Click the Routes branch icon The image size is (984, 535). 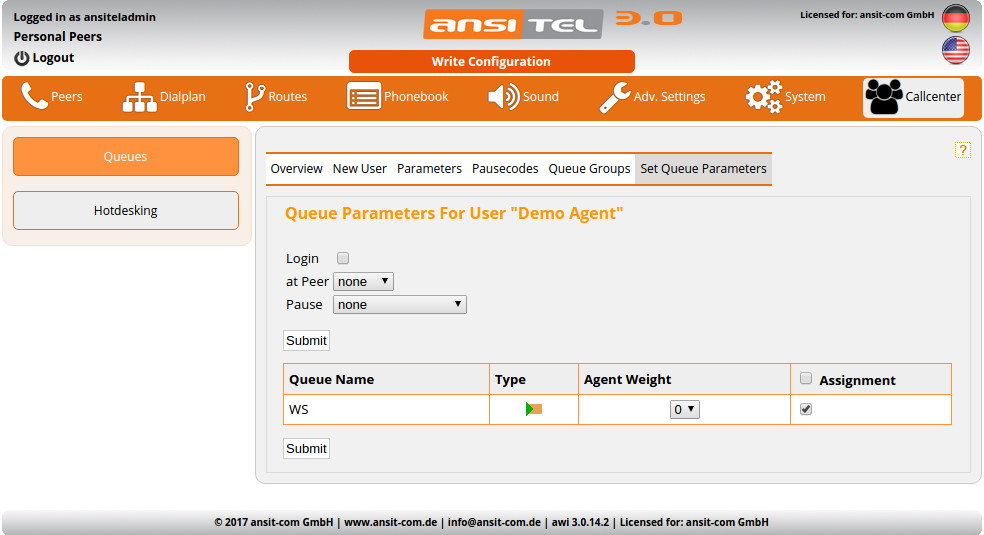click(x=254, y=97)
